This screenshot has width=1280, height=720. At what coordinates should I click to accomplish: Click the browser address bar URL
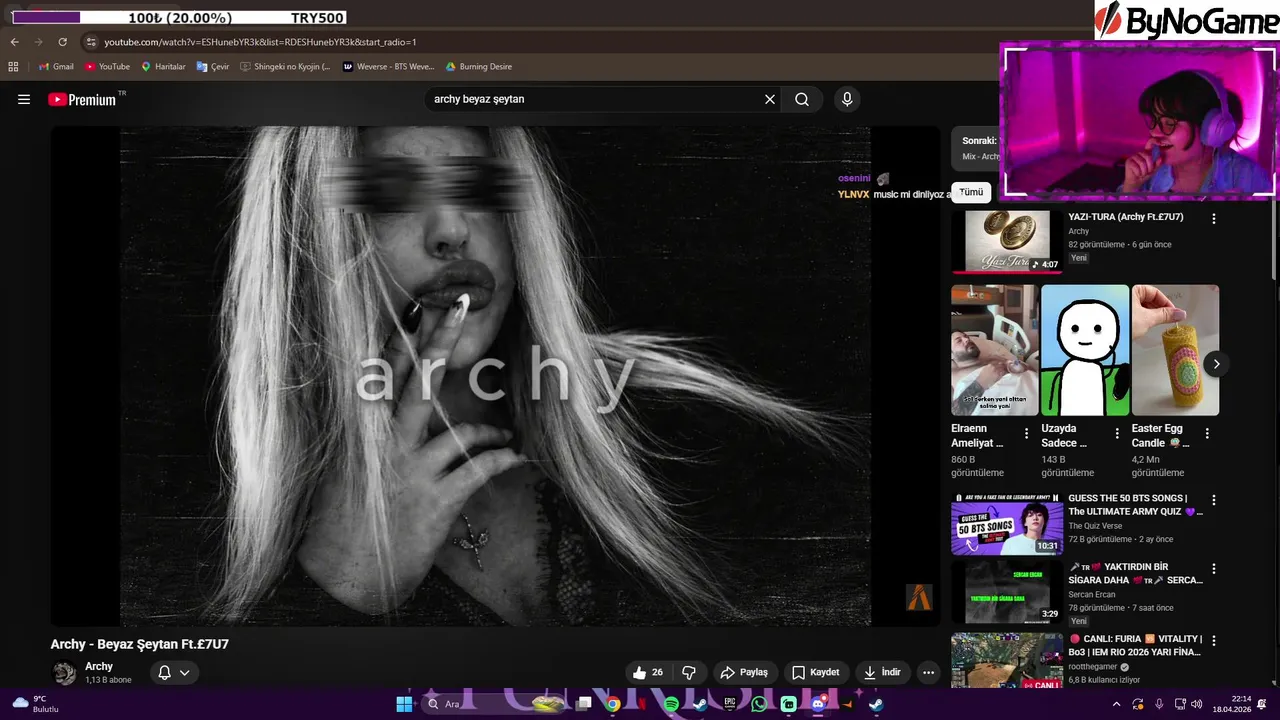click(260, 42)
